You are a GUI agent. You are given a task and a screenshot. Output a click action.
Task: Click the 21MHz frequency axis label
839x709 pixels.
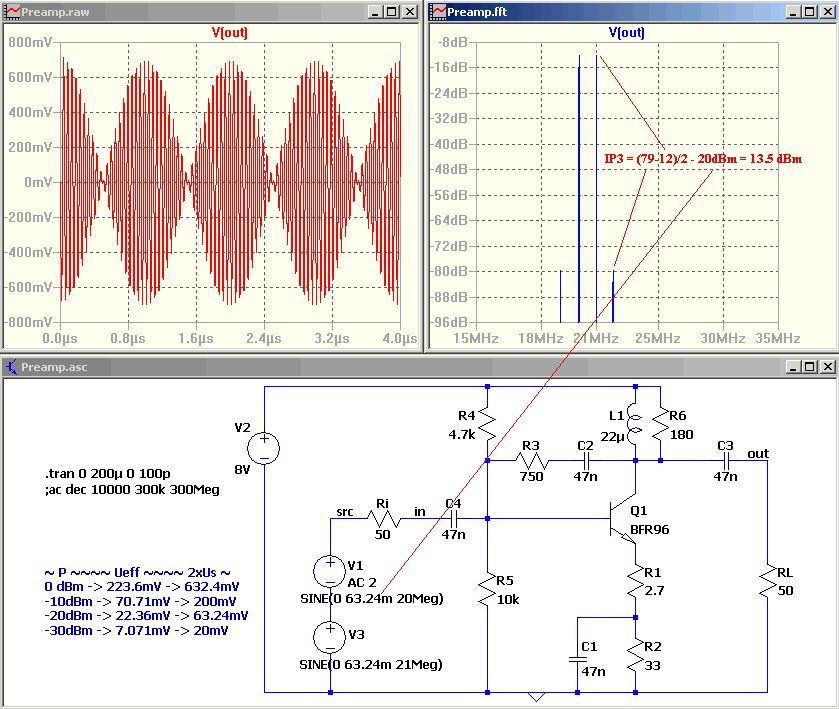596,338
